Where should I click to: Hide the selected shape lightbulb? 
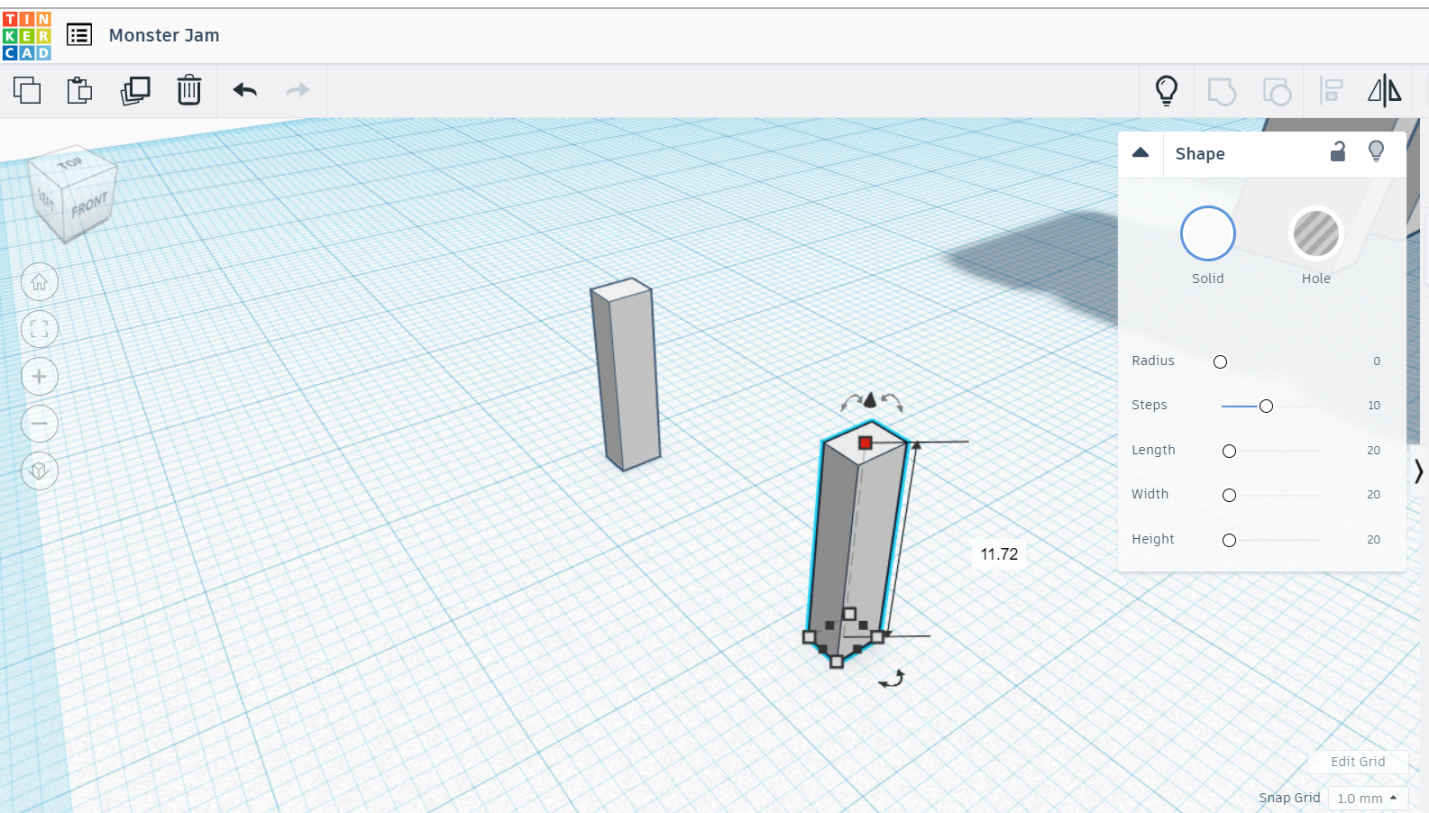pyautogui.click(x=1377, y=152)
